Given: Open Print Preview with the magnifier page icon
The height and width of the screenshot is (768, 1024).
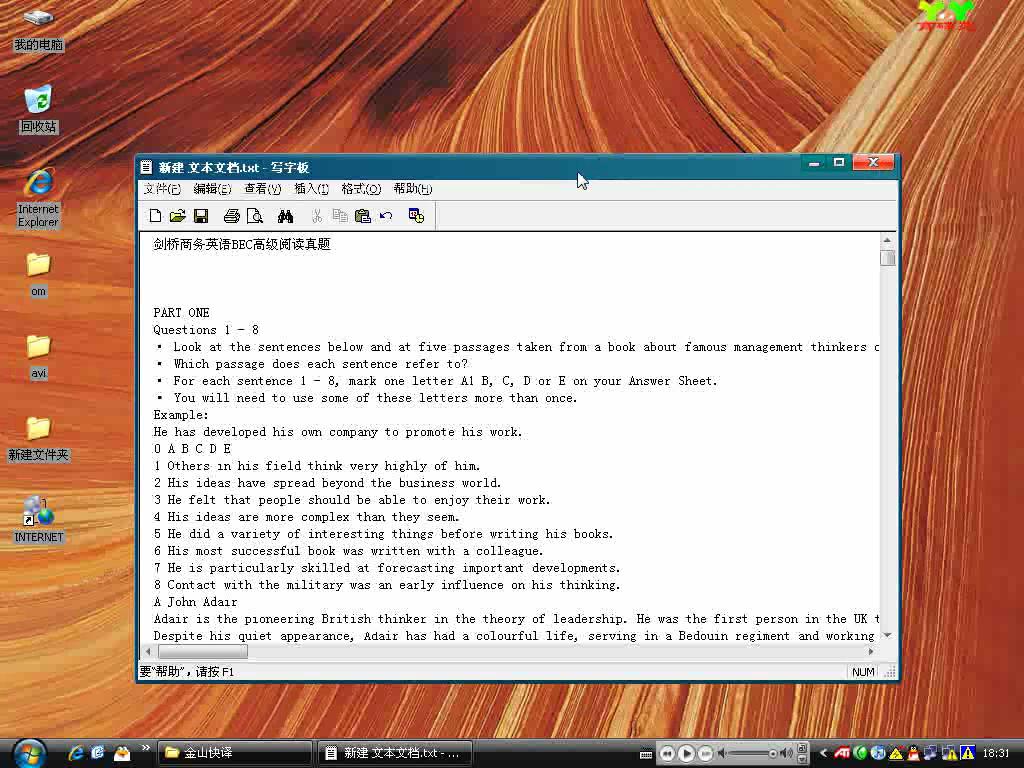Looking at the screenshot, I should [x=255, y=216].
